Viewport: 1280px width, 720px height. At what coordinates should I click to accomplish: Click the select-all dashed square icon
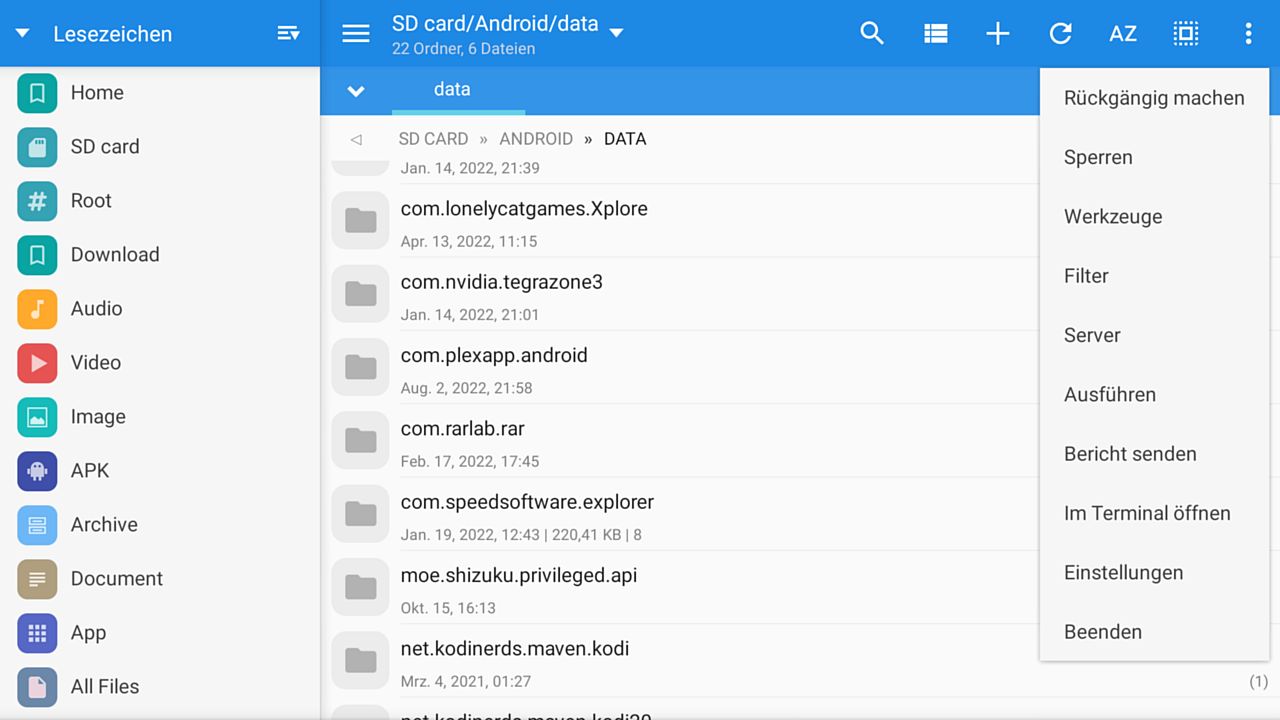[1186, 33]
